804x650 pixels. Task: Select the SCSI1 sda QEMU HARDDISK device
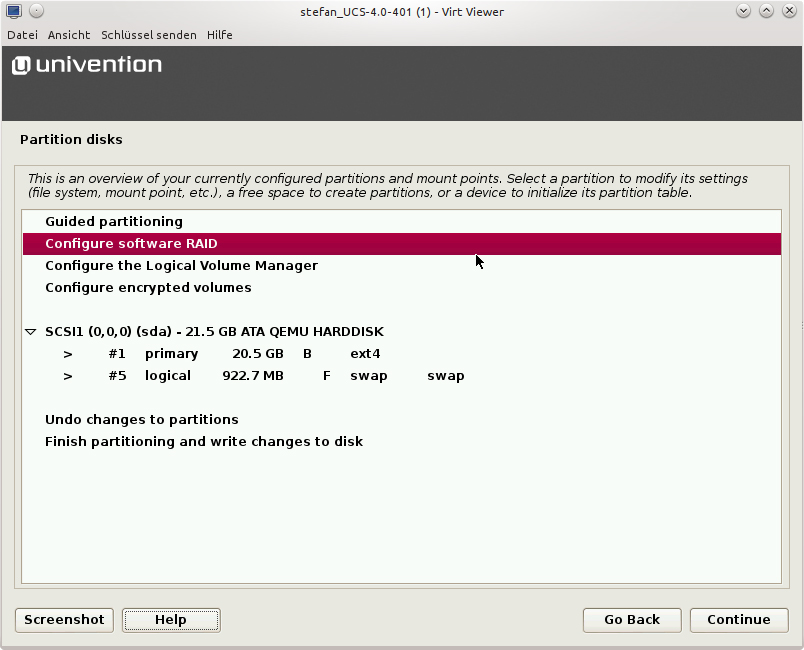[x=214, y=332]
